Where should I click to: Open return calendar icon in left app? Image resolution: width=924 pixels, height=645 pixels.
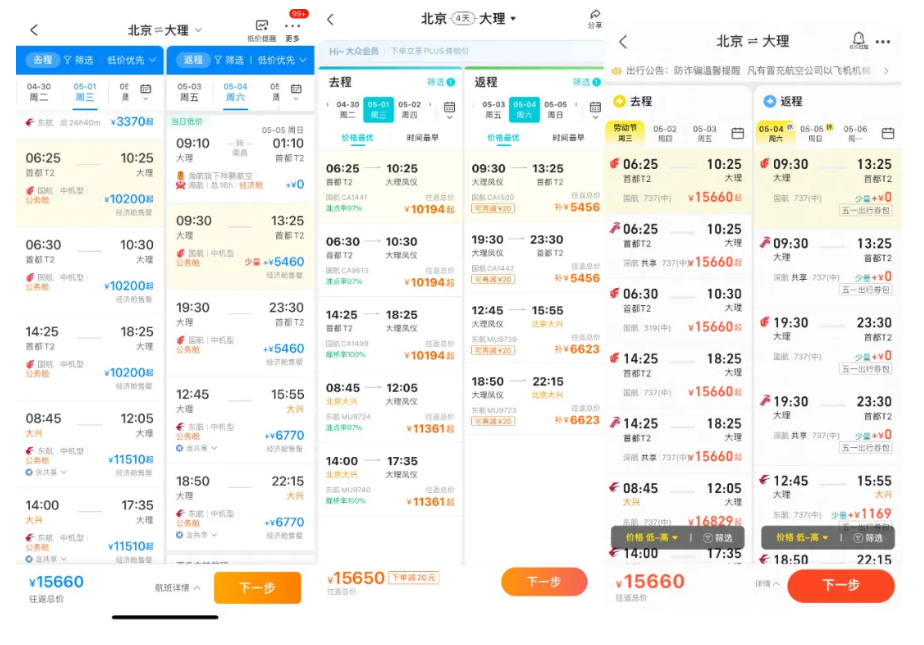click(296, 90)
